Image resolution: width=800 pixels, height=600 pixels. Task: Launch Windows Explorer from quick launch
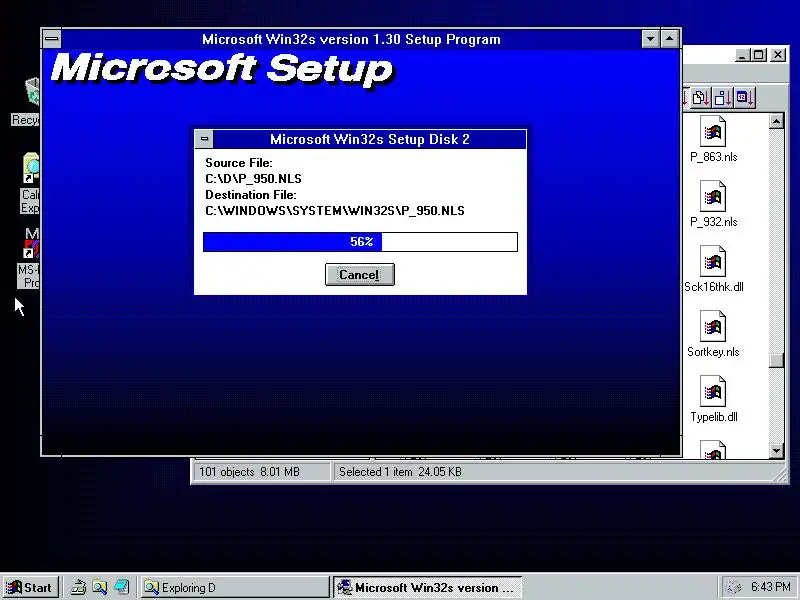coord(99,587)
